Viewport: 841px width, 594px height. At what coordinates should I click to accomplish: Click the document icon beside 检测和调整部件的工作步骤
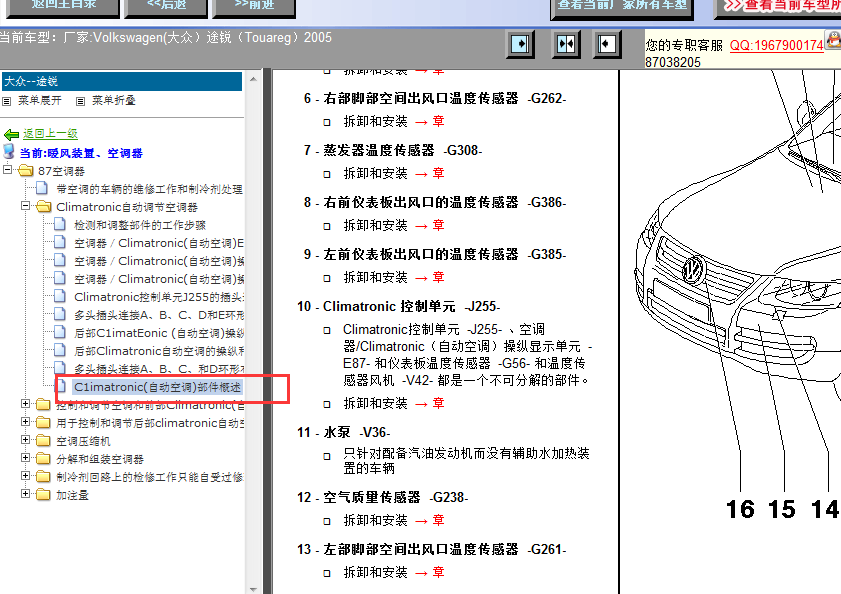point(60,224)
